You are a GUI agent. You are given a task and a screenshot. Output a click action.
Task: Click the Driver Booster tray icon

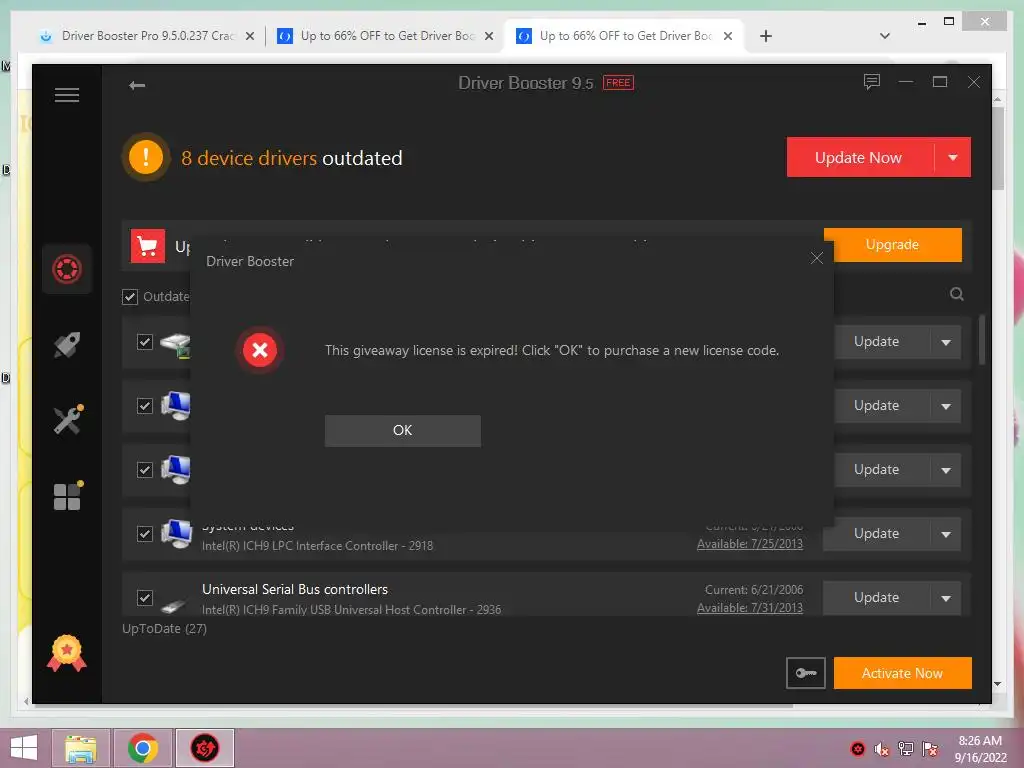[857, 749]
